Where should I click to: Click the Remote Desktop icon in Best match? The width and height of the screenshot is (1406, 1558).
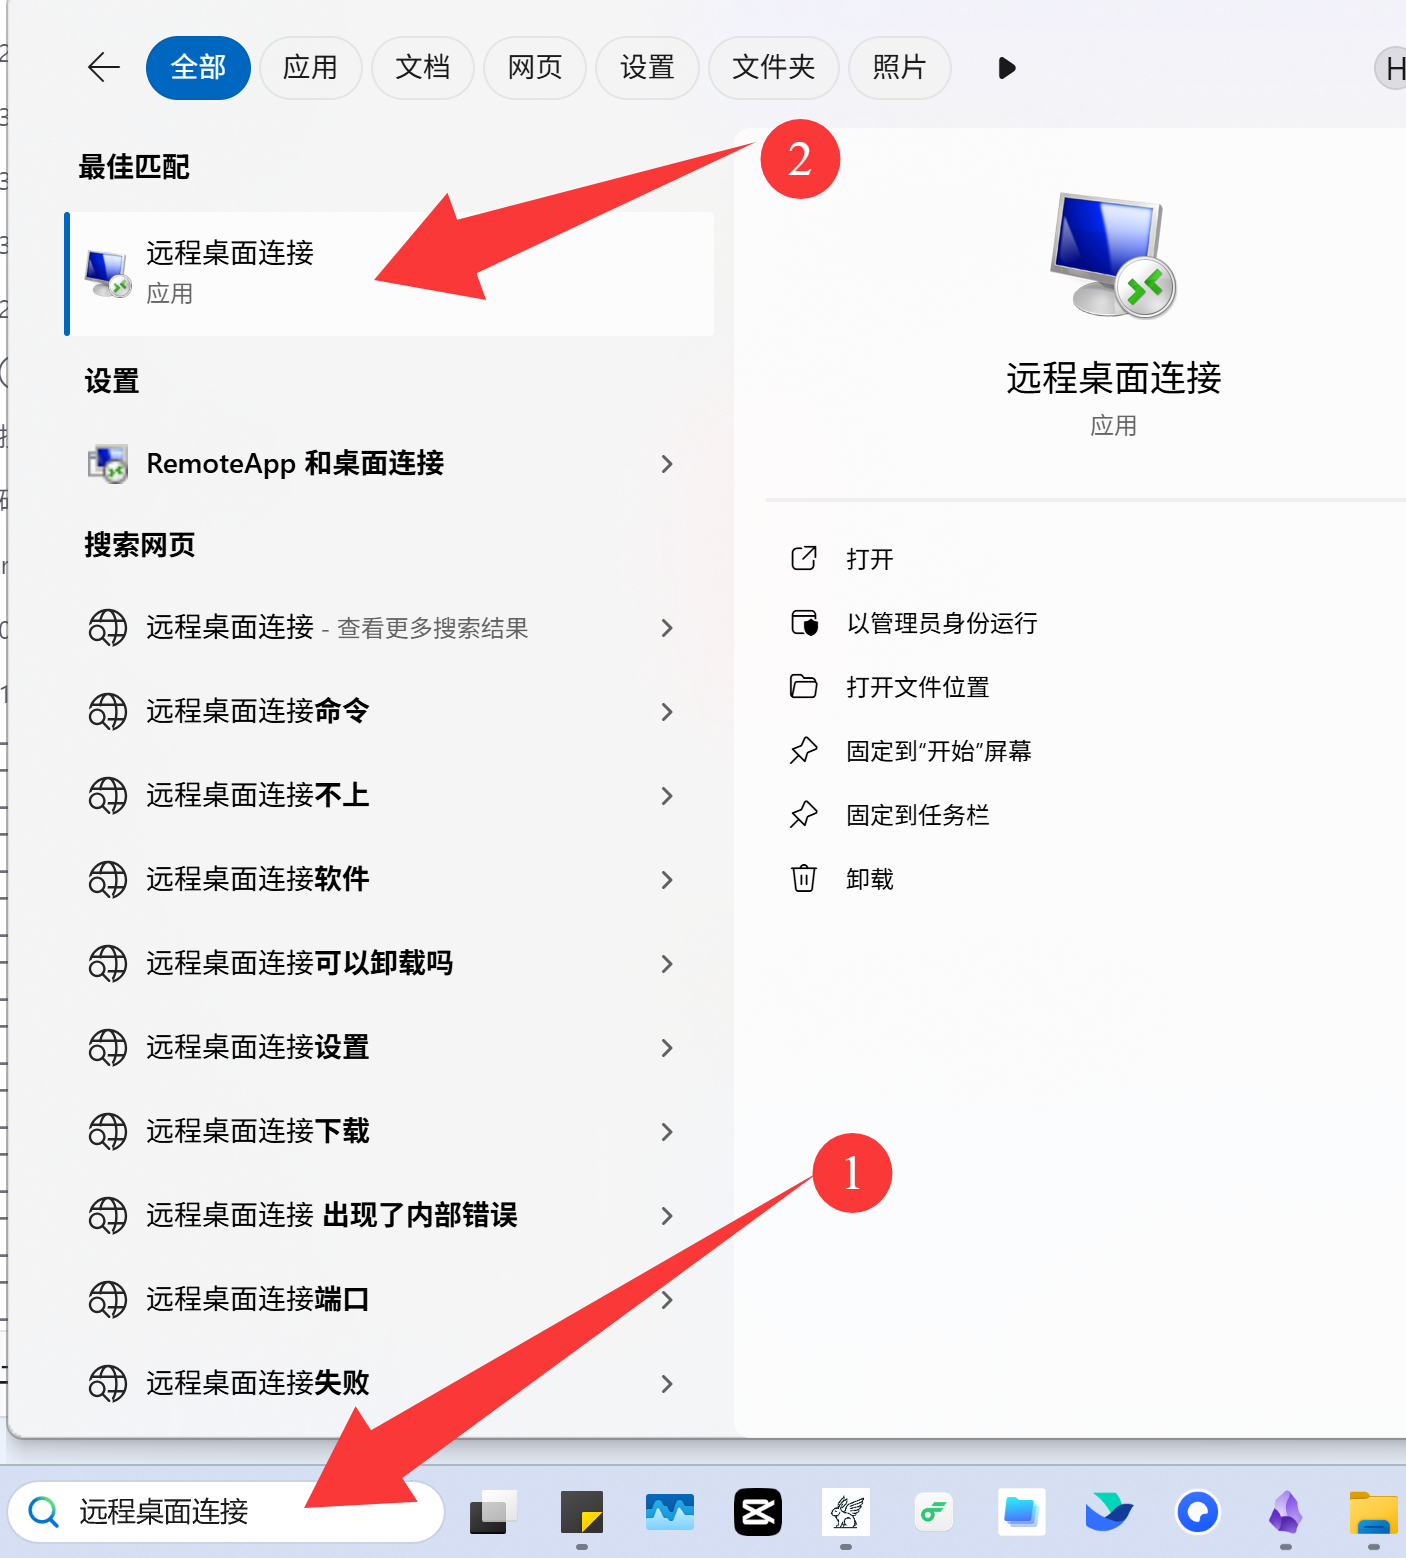[107, 274]
